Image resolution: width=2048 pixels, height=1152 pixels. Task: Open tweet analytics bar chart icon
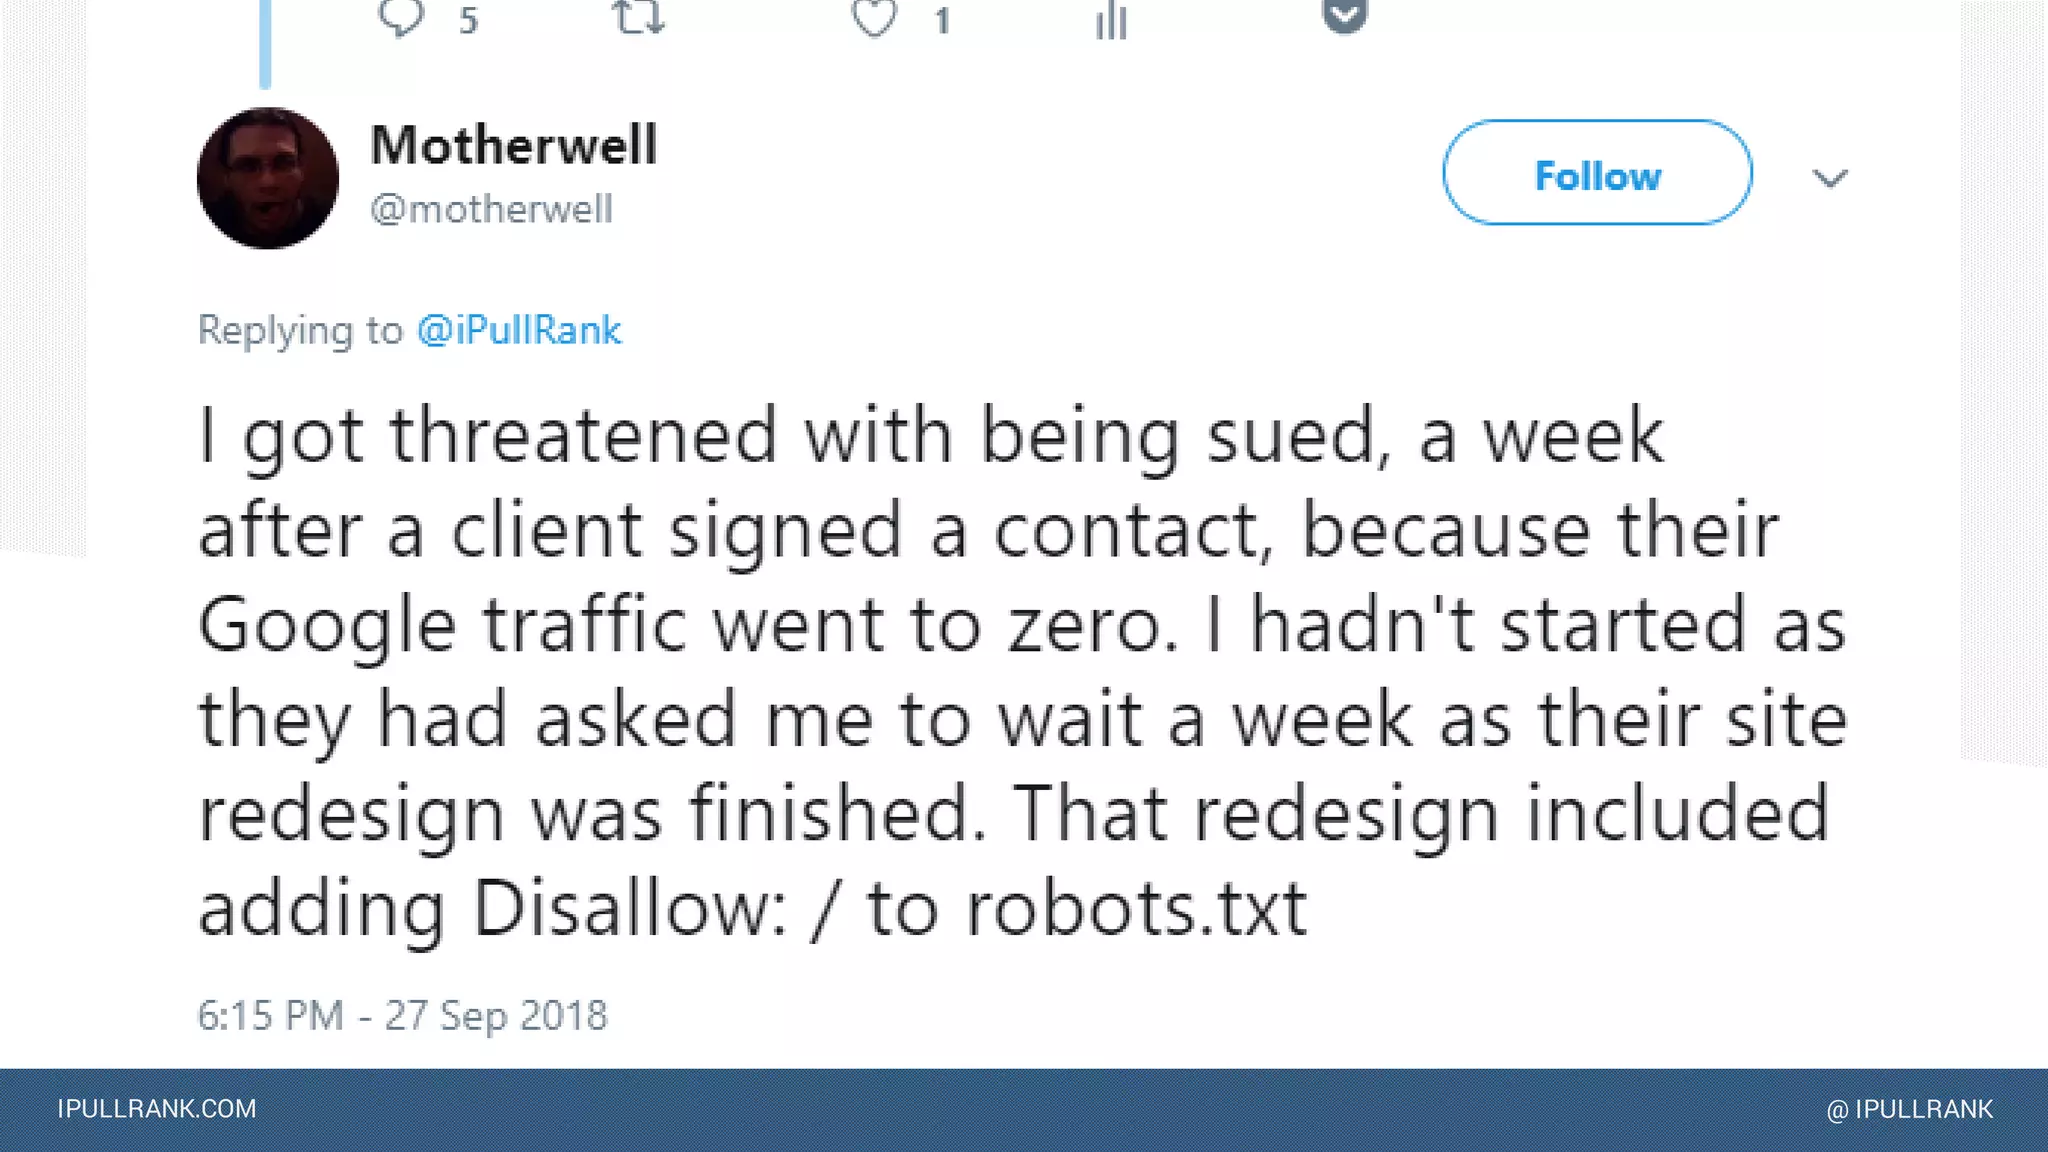point(1111,20)
